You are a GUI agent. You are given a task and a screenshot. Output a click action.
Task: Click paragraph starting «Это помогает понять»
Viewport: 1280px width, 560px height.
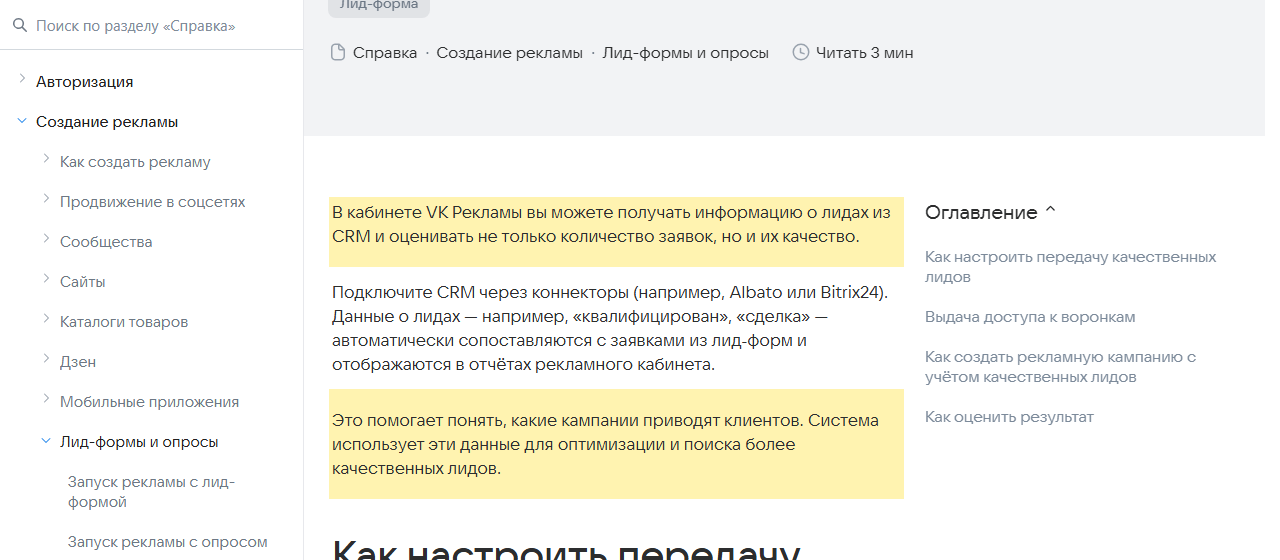605,444
